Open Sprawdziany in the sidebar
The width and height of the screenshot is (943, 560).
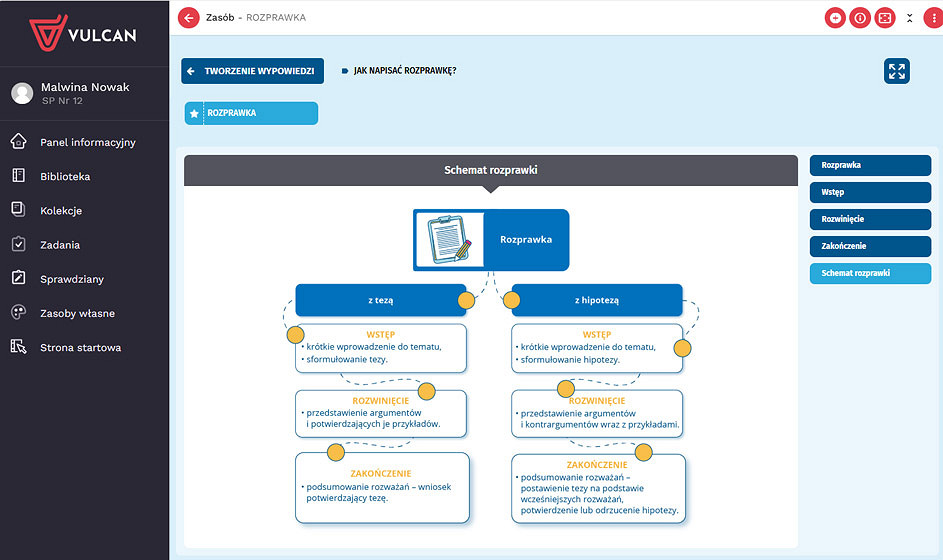tap(71, 279)
